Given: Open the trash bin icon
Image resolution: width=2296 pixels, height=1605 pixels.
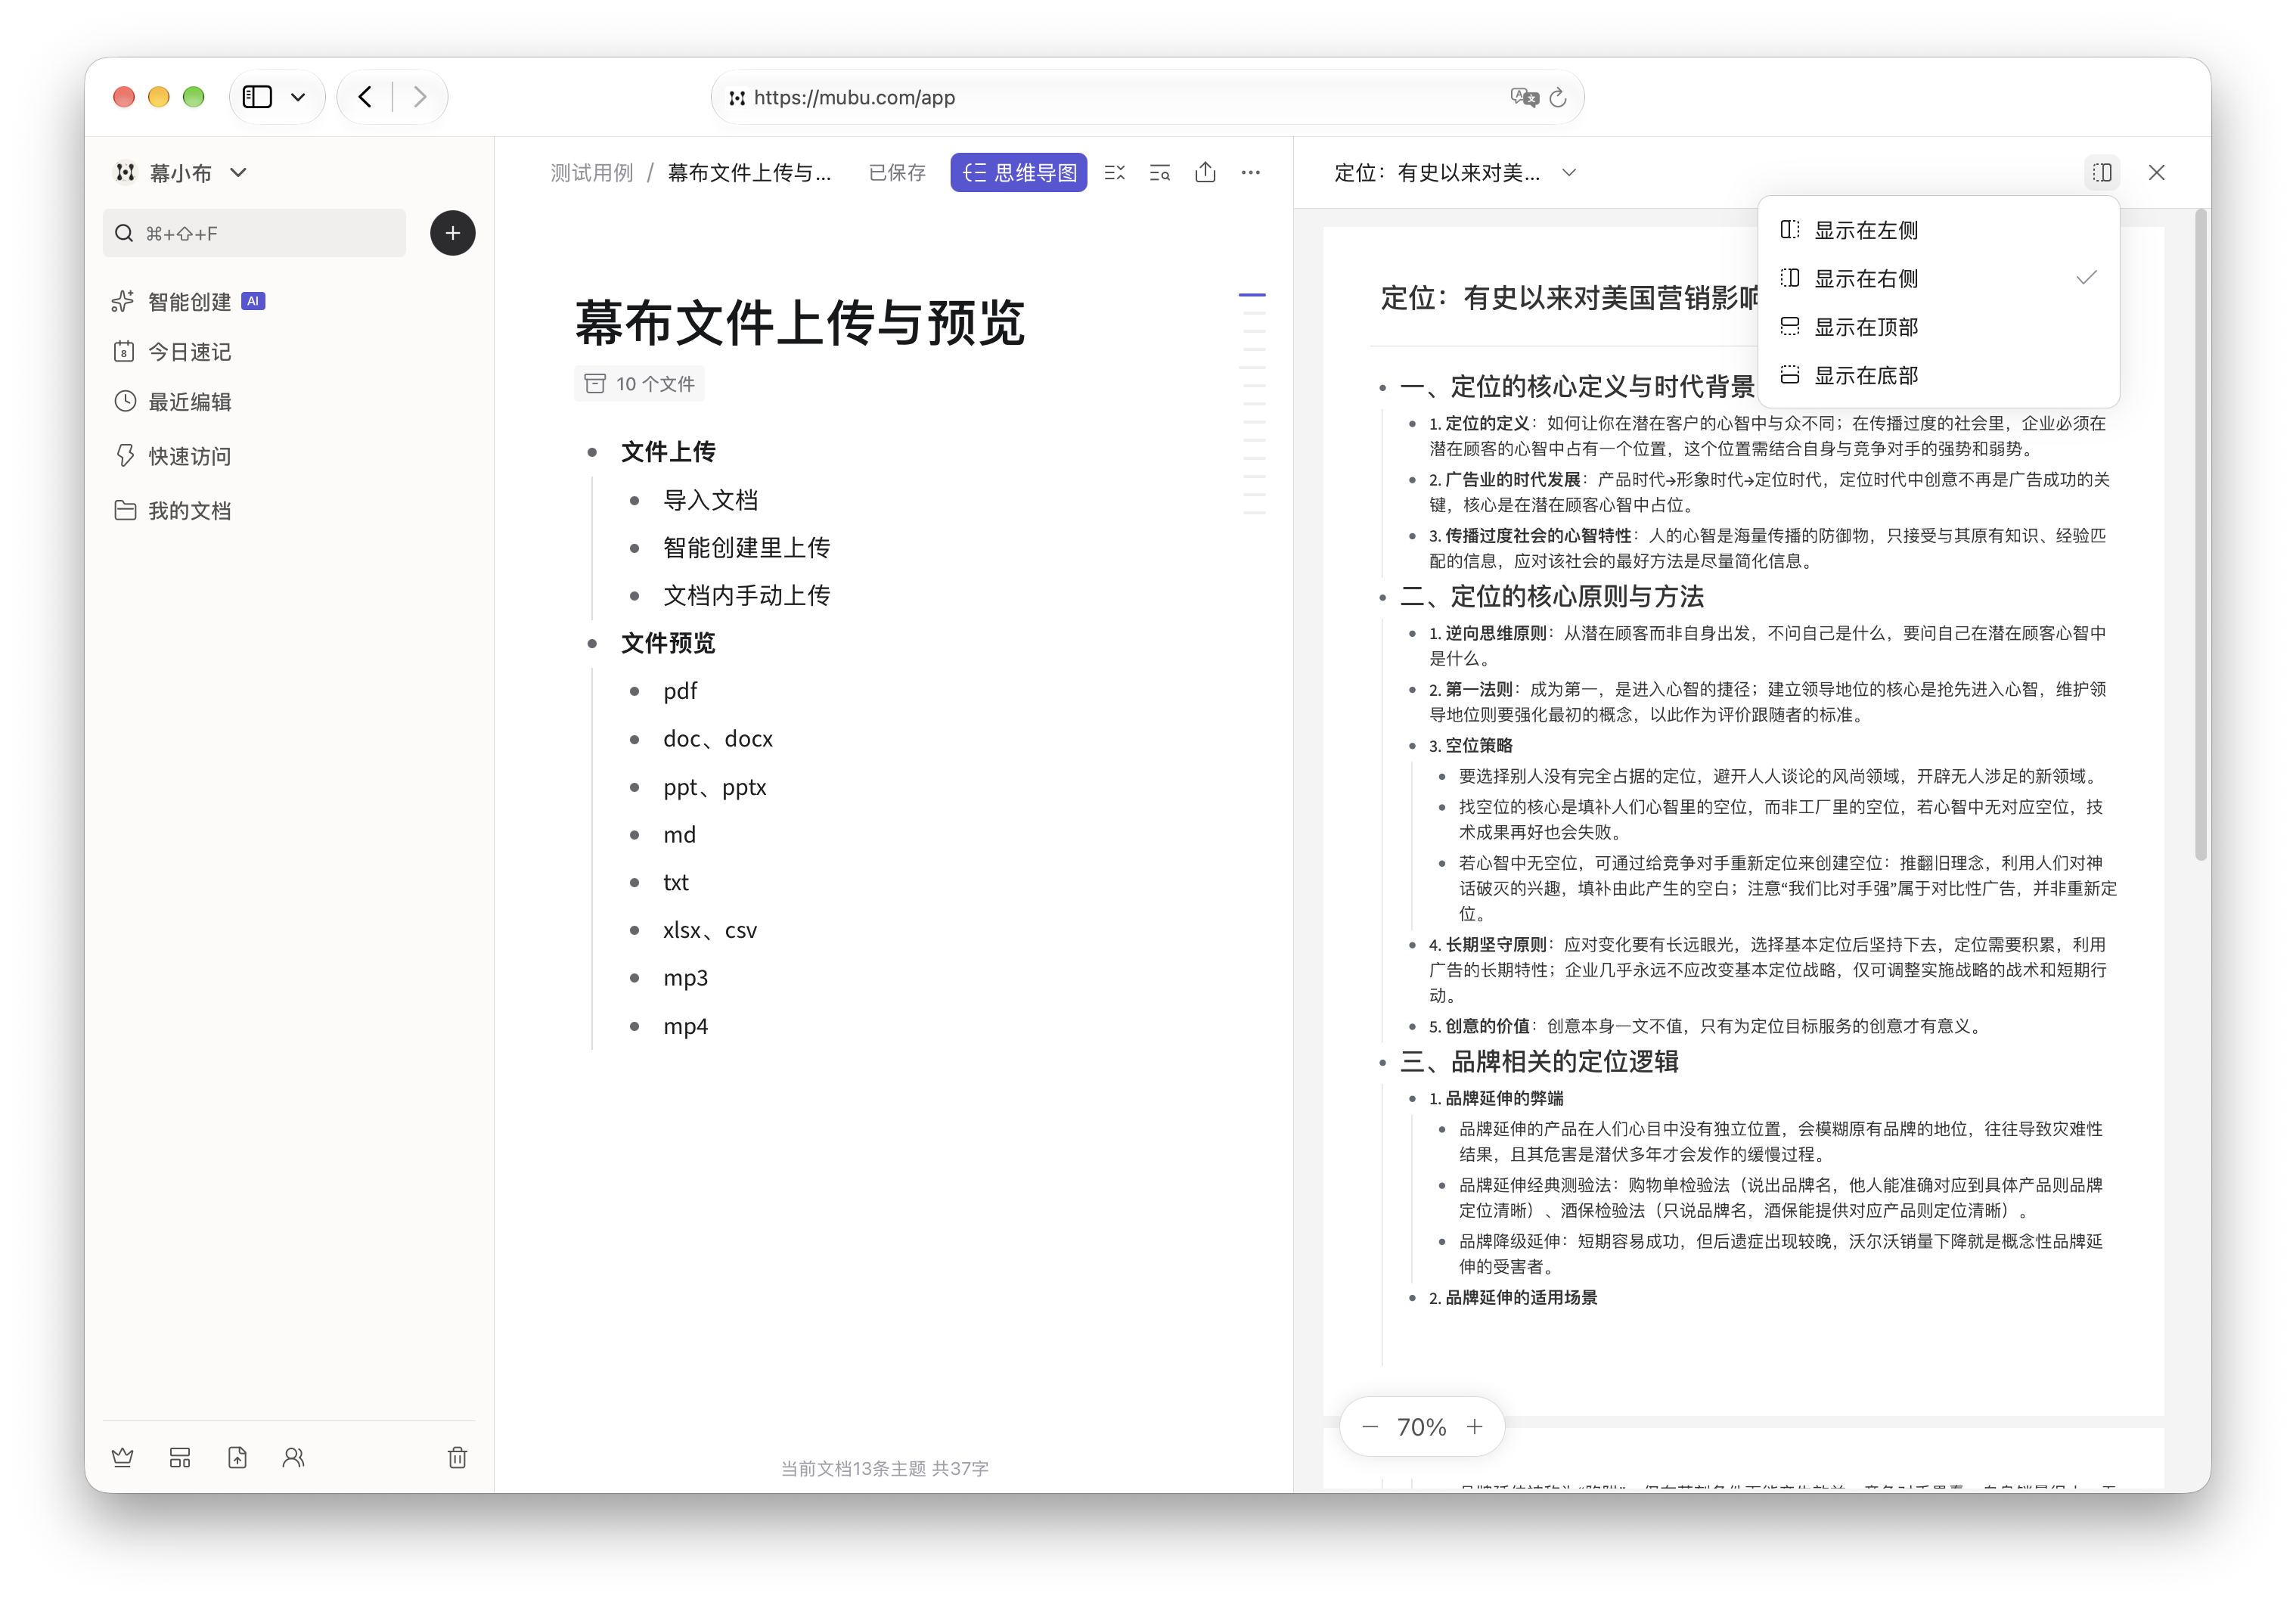Looking at the screenshot, I should [x=457, y=1457].
